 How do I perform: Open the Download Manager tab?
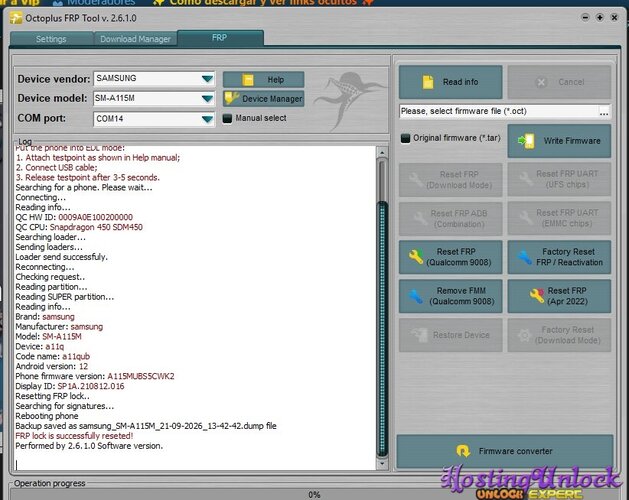136,39
